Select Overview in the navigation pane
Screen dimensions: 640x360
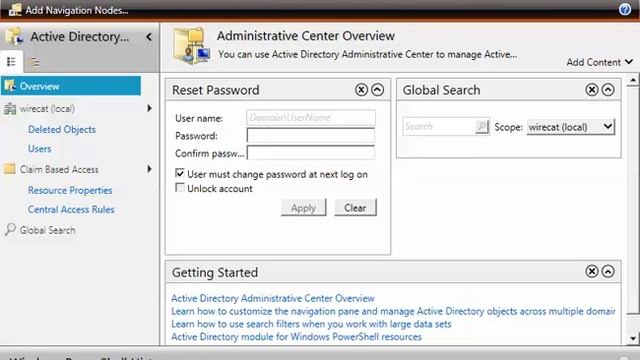(x=71, y=86)
